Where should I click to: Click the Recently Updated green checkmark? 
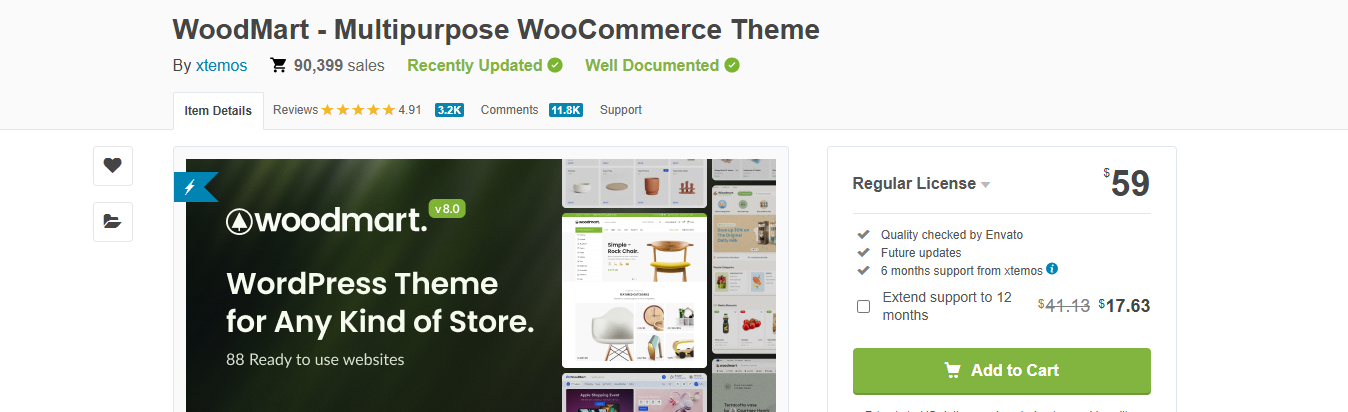click(x=555, y=65)
